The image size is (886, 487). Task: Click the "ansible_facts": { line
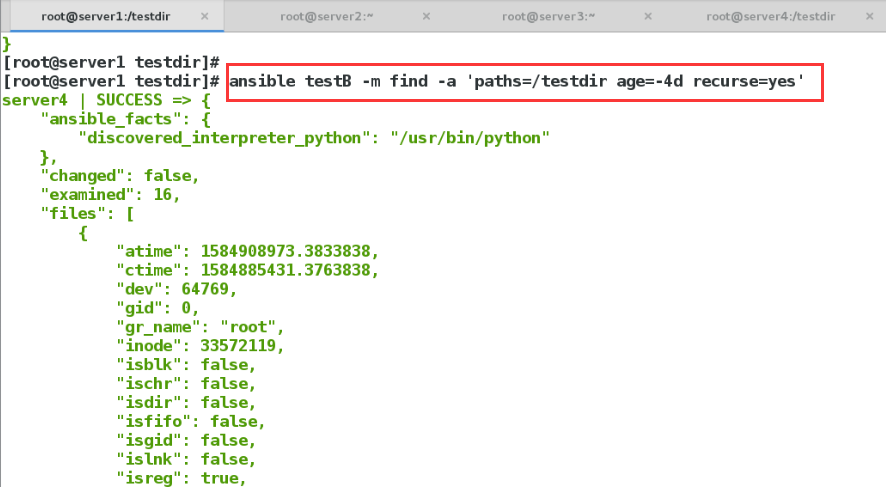(x=125, y=119)
